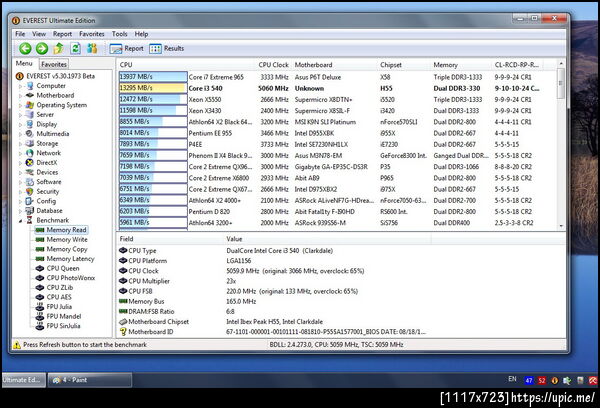Select the 12472 MB/s result bar
This screenshot has width=600, height=408.
(153, 99)
